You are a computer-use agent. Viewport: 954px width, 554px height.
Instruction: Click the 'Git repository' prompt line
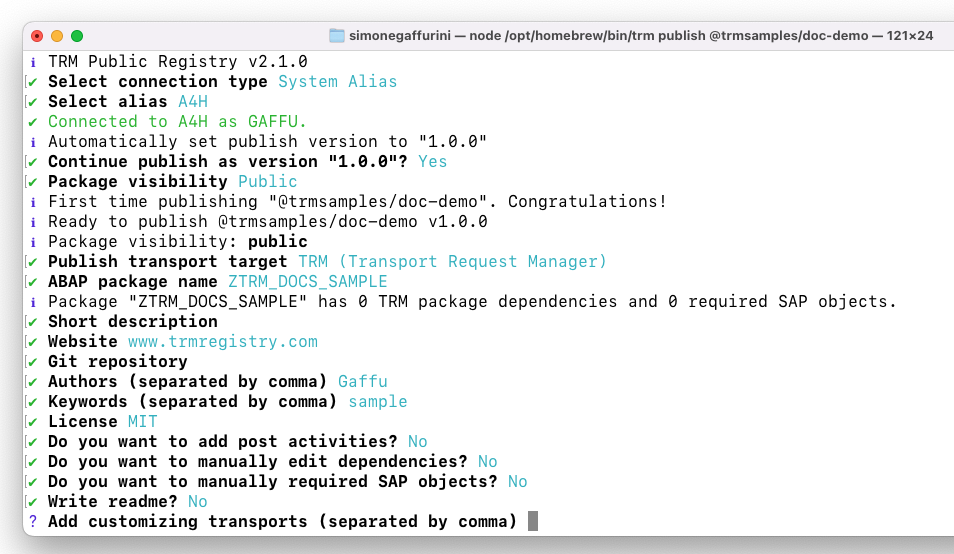click(x=118, y=362)
